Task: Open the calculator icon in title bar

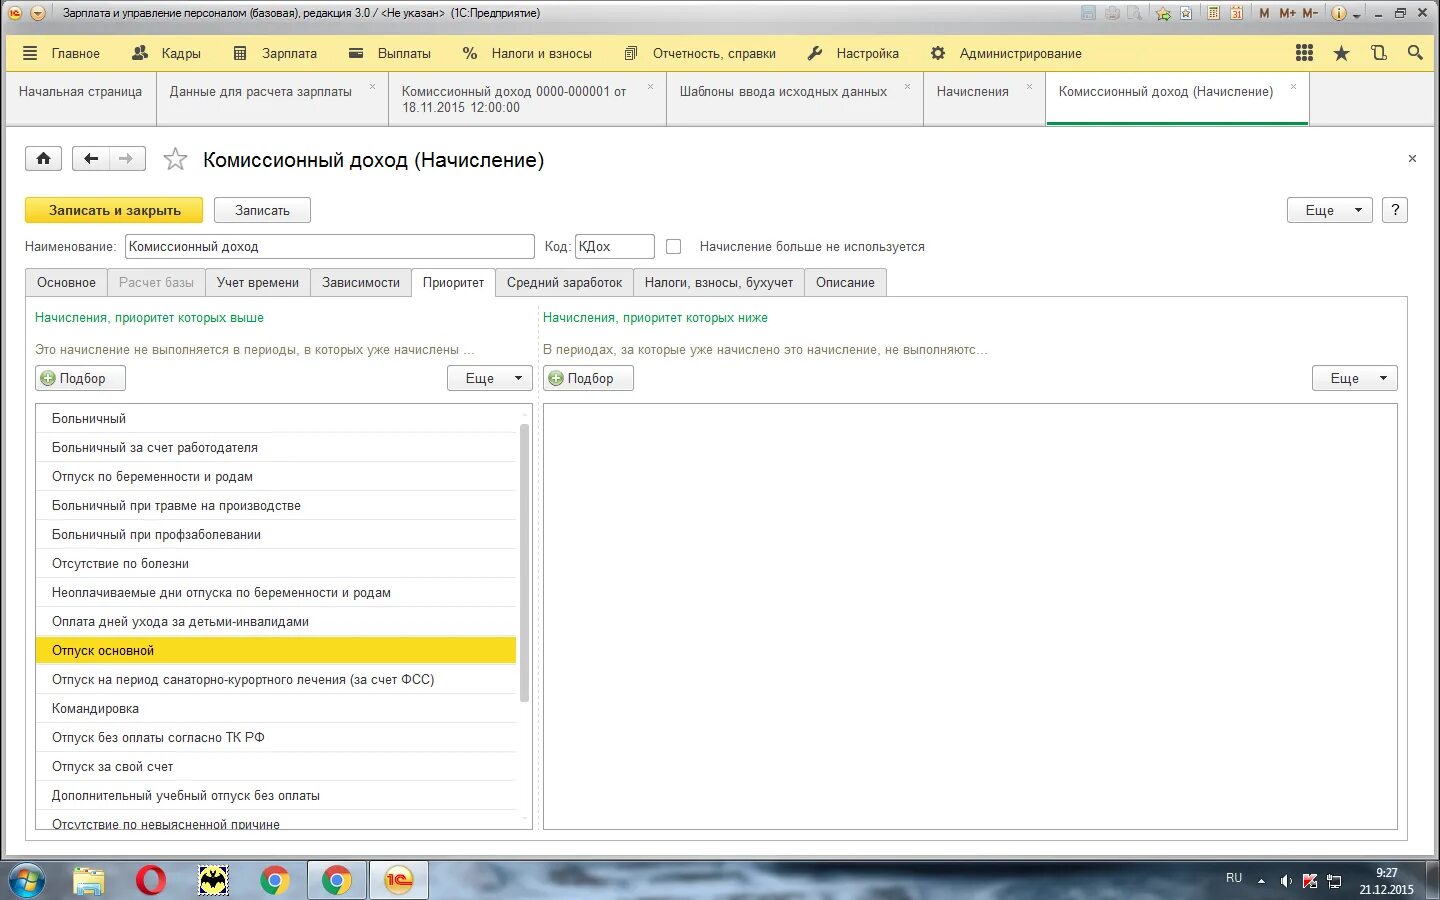Action: (x=1213, y=13)
